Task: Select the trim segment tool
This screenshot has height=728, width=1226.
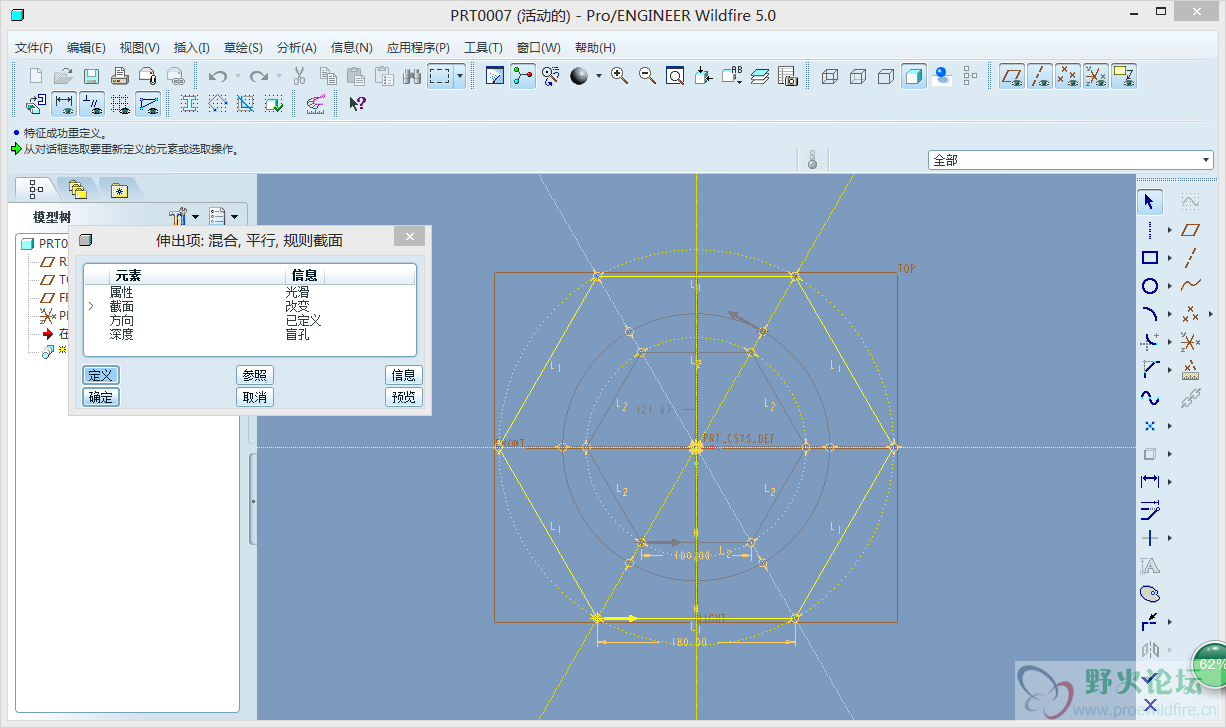Action: [x=1150, y=622]
